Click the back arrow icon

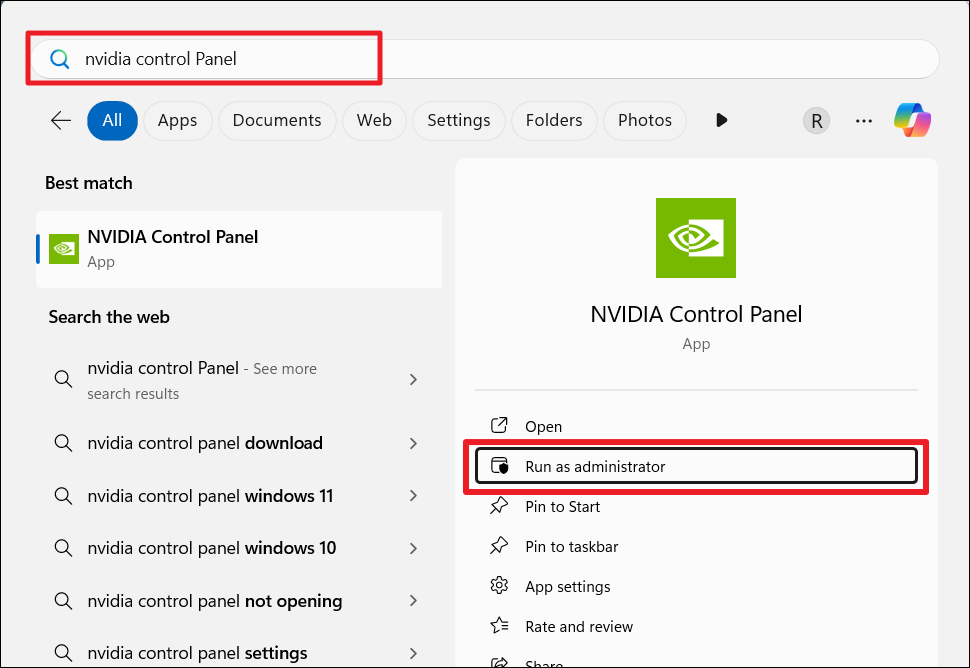tap(61, 120)
